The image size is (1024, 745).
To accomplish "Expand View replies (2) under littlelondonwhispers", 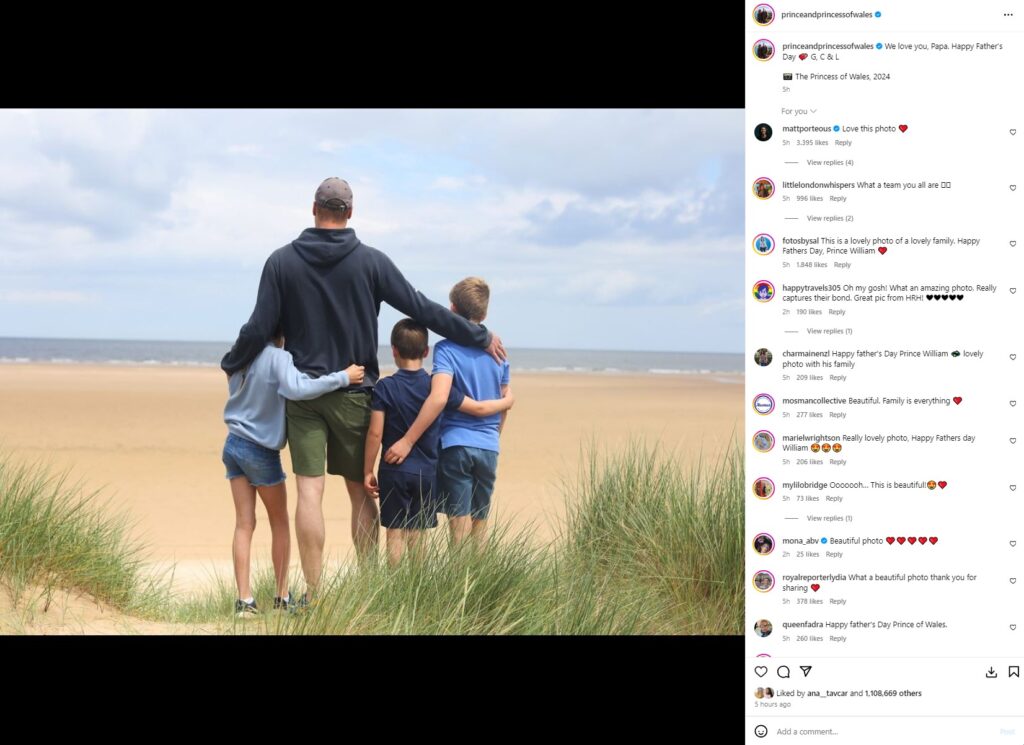I will tap(829, 218).
